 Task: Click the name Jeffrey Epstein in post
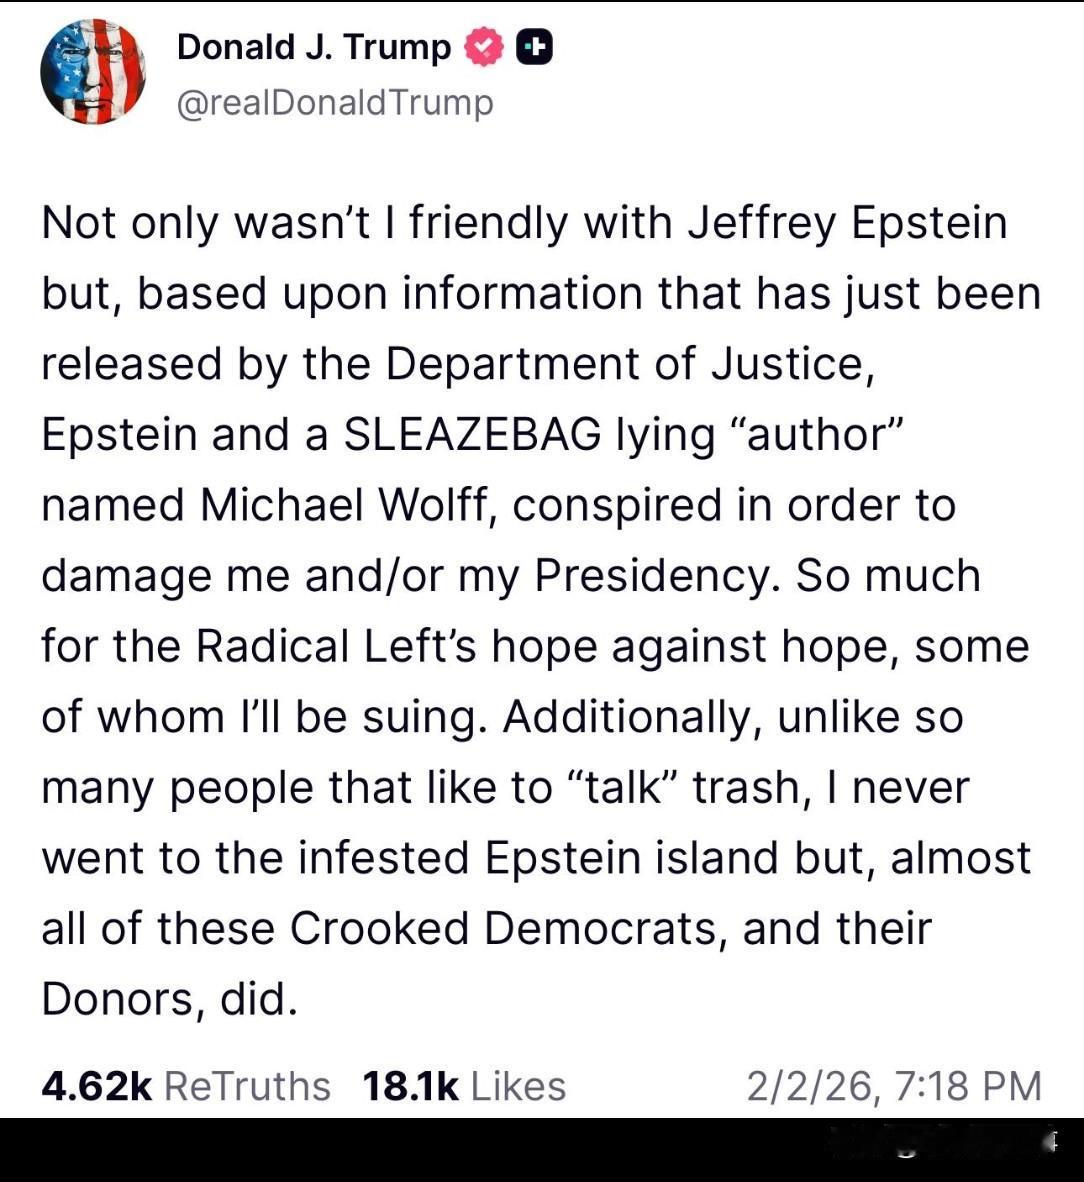(x=847, y=222)
